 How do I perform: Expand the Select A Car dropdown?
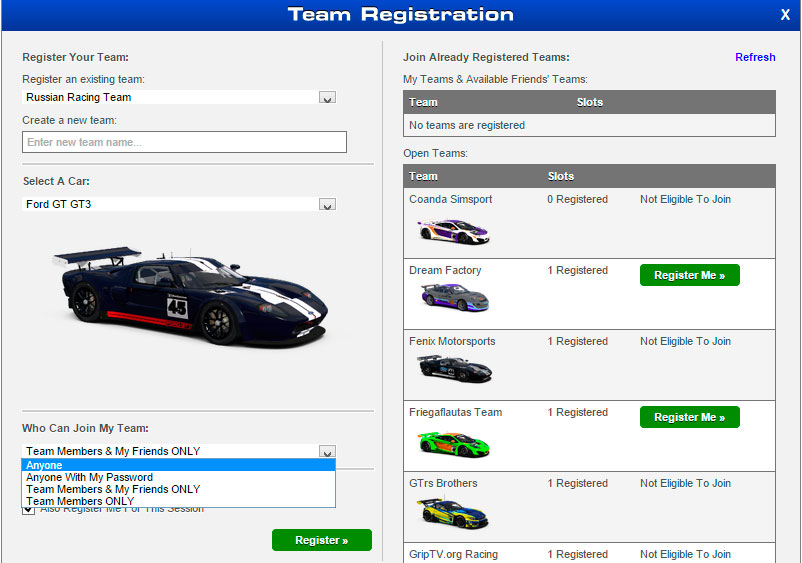pos(327,205)
